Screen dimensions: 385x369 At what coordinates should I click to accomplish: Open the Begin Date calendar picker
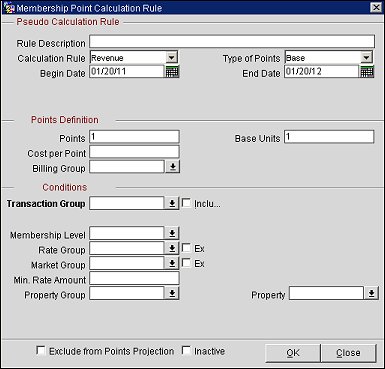point(172,72)
